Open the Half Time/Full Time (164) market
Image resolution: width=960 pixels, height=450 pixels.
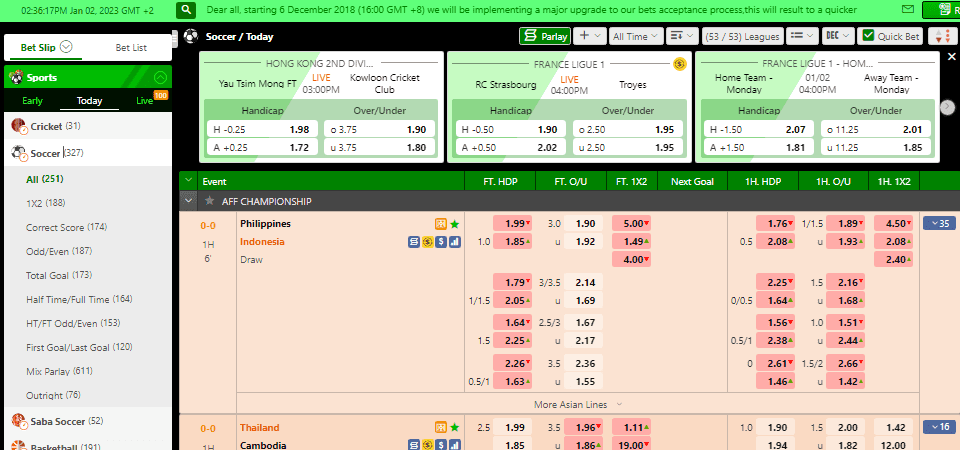coord(80,299)
